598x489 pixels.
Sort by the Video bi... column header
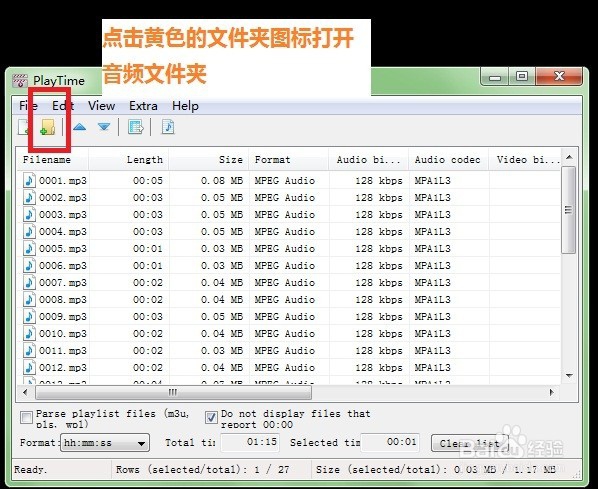pos(525,159)
